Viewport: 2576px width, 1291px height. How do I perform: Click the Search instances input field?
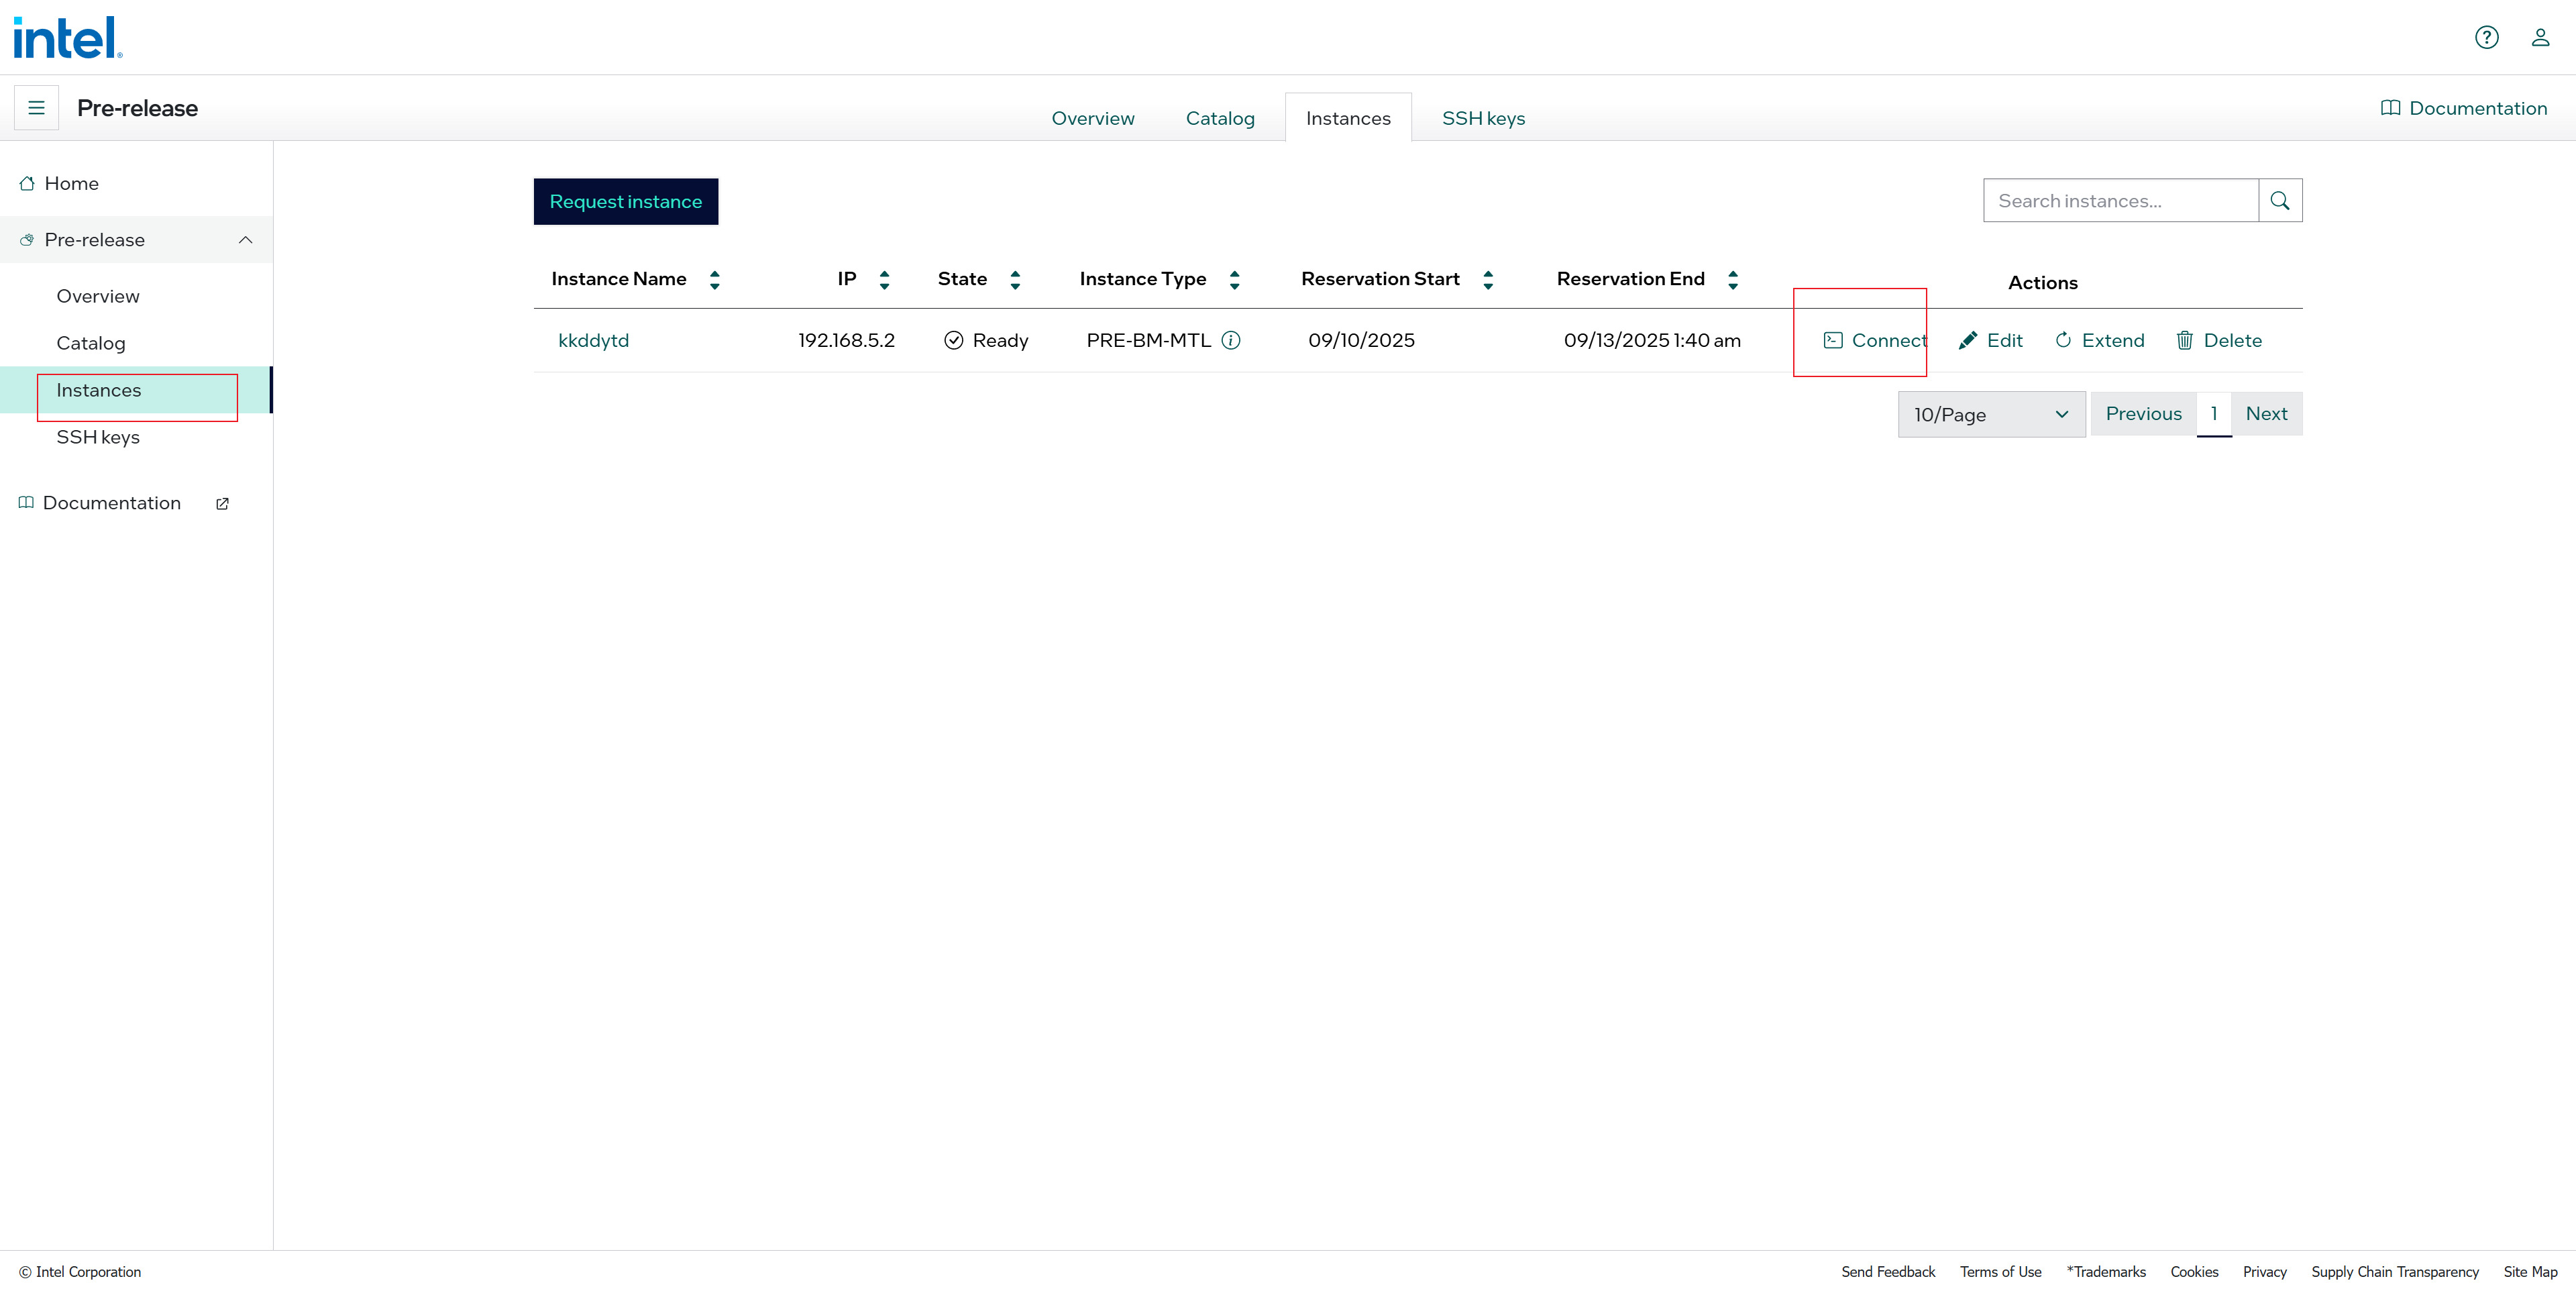coord(2120,201)
